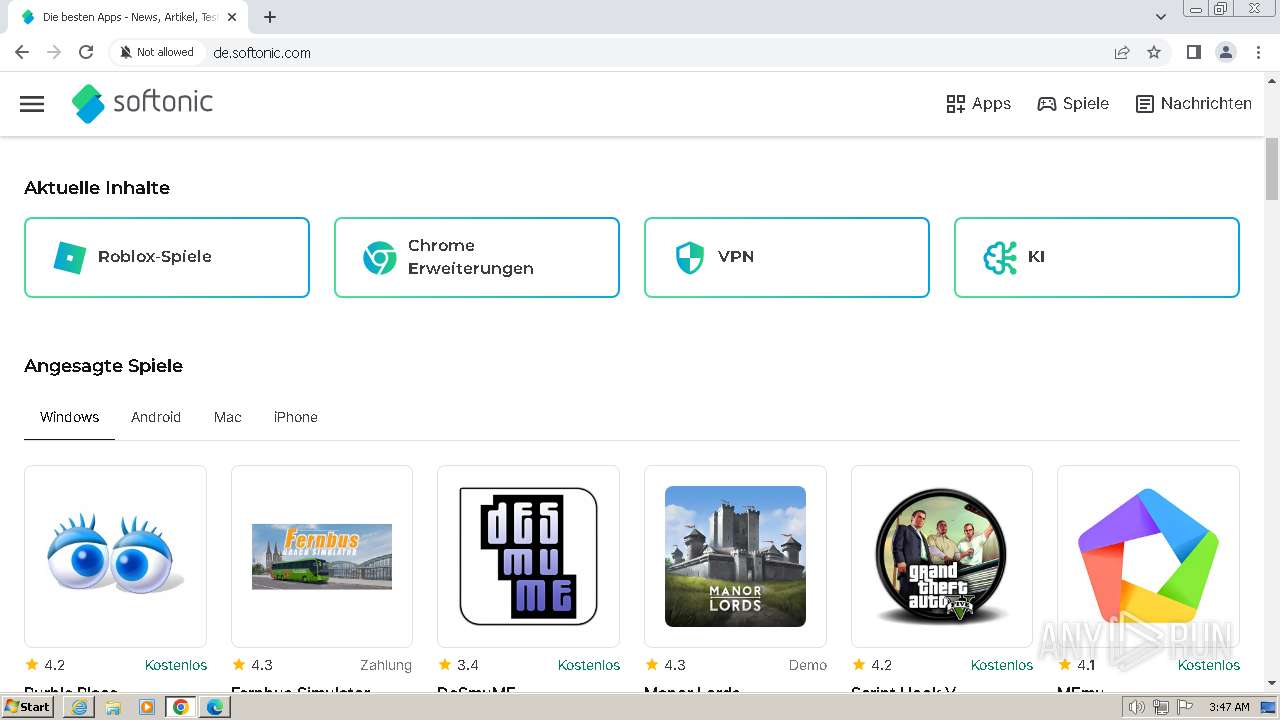Image resolution: width=1280 pixels, height=720 pixels.
Task: Switch to the iPhone tab
Action: pyautogui.click(x=296, y=417)
